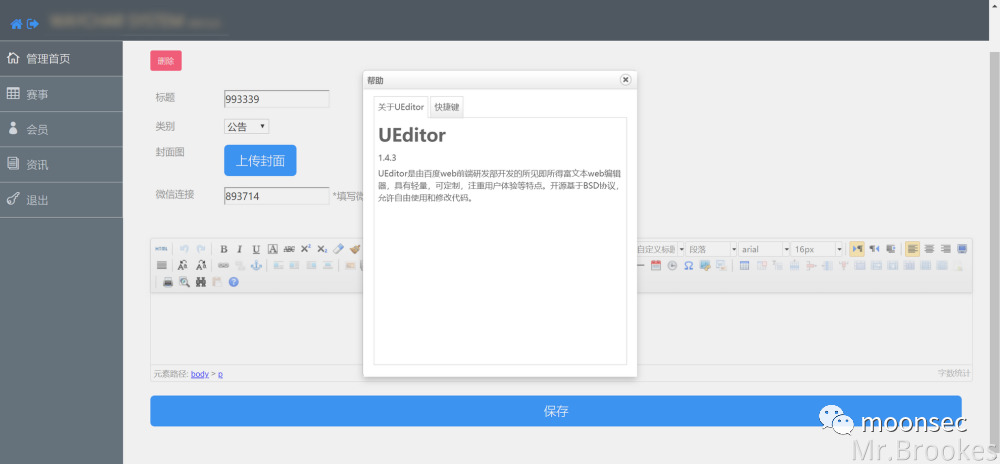Click the 字数统计 word count text
This screenshot has height=464, width=1000.
954,373
